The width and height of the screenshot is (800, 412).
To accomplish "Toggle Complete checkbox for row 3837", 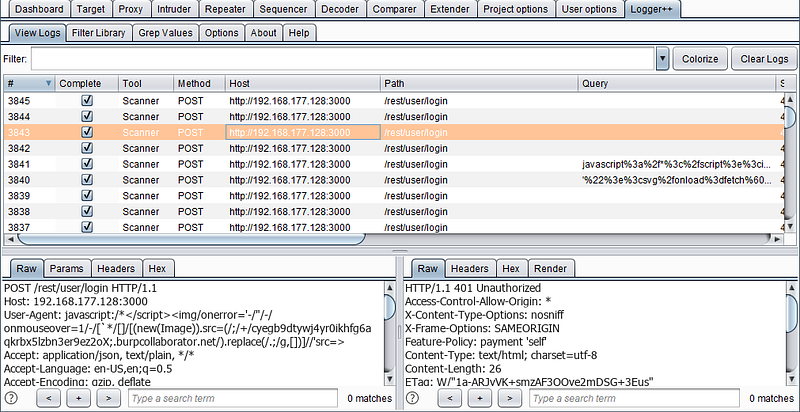I will (x=87, y=227).
